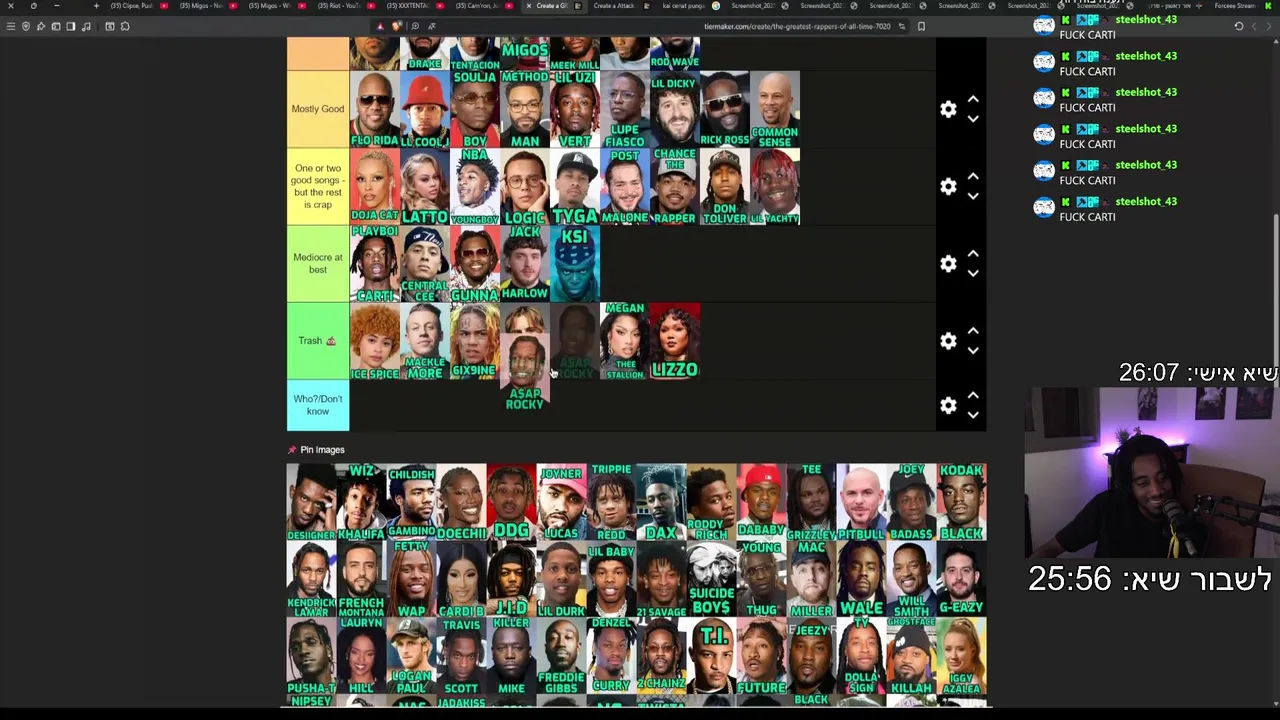Select the Rick Ross image

click(x=725, y=109)
